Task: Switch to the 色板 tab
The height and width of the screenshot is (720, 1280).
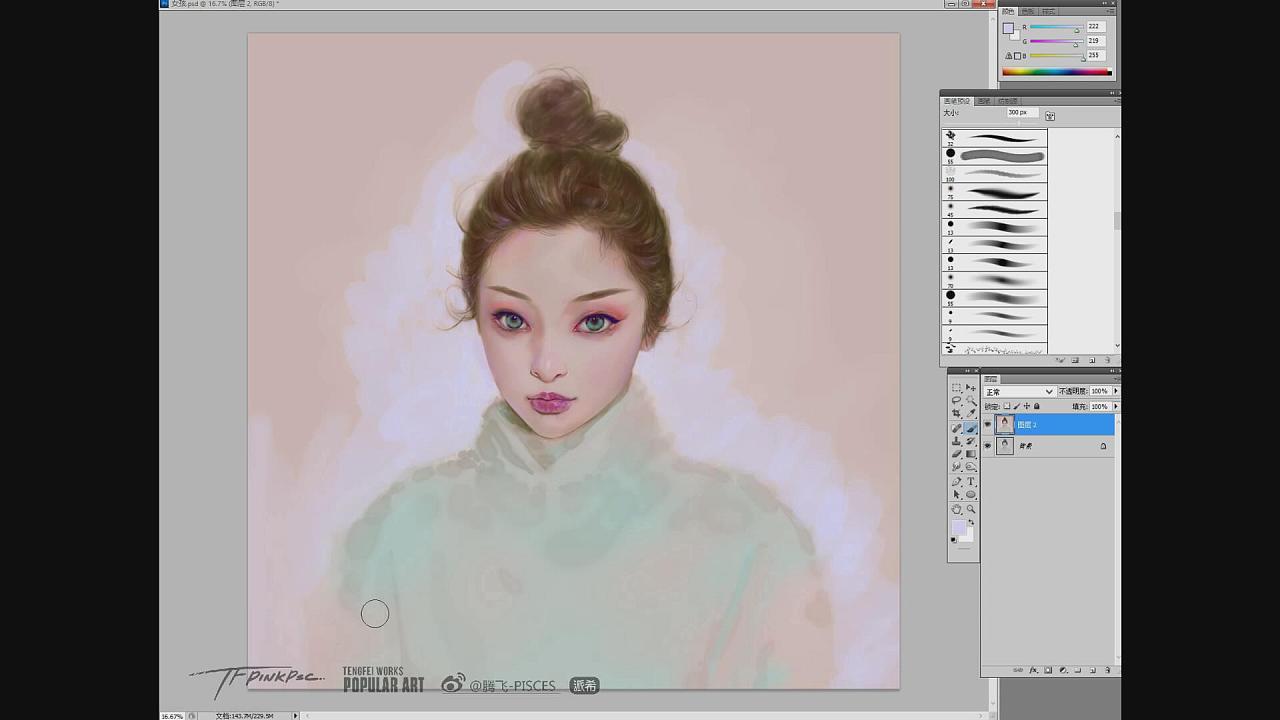Action: (1028, 12)
